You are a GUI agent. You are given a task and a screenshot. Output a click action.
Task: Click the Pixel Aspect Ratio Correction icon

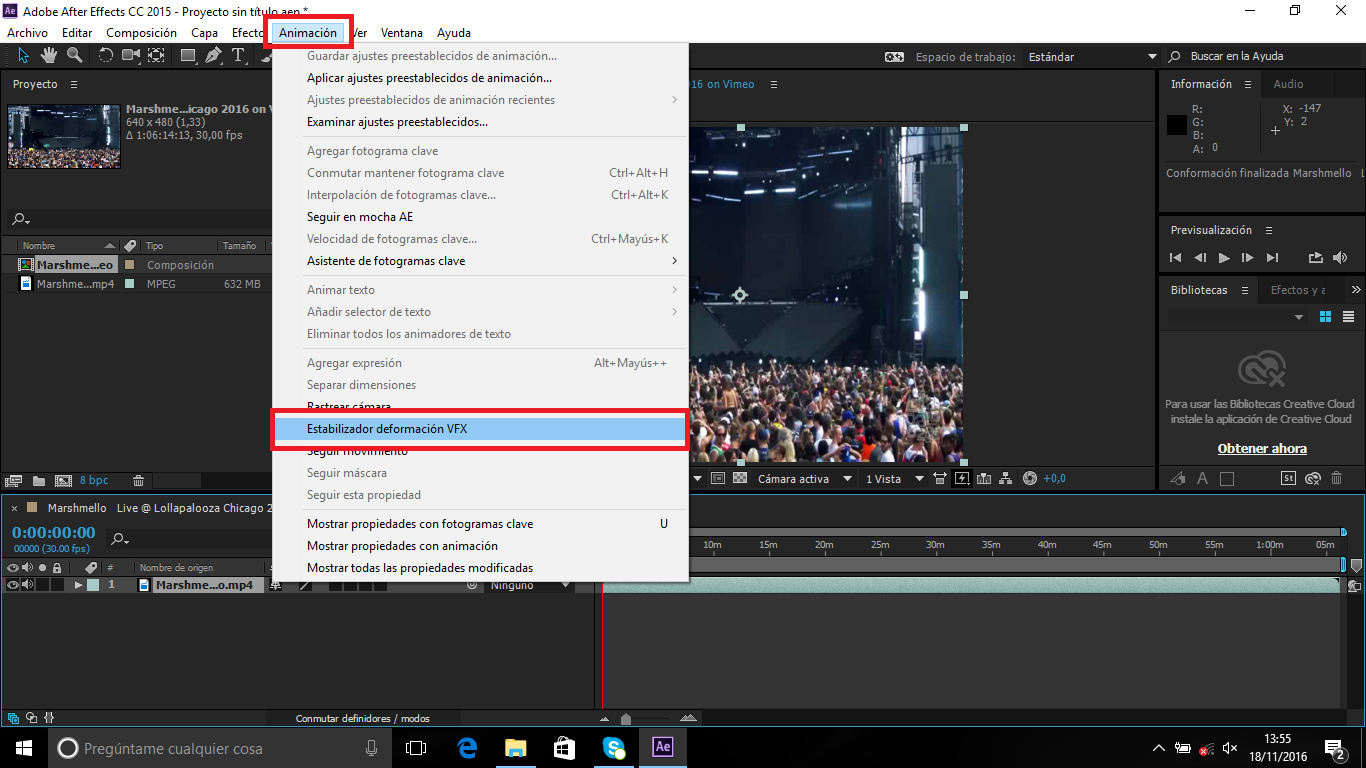940,479
